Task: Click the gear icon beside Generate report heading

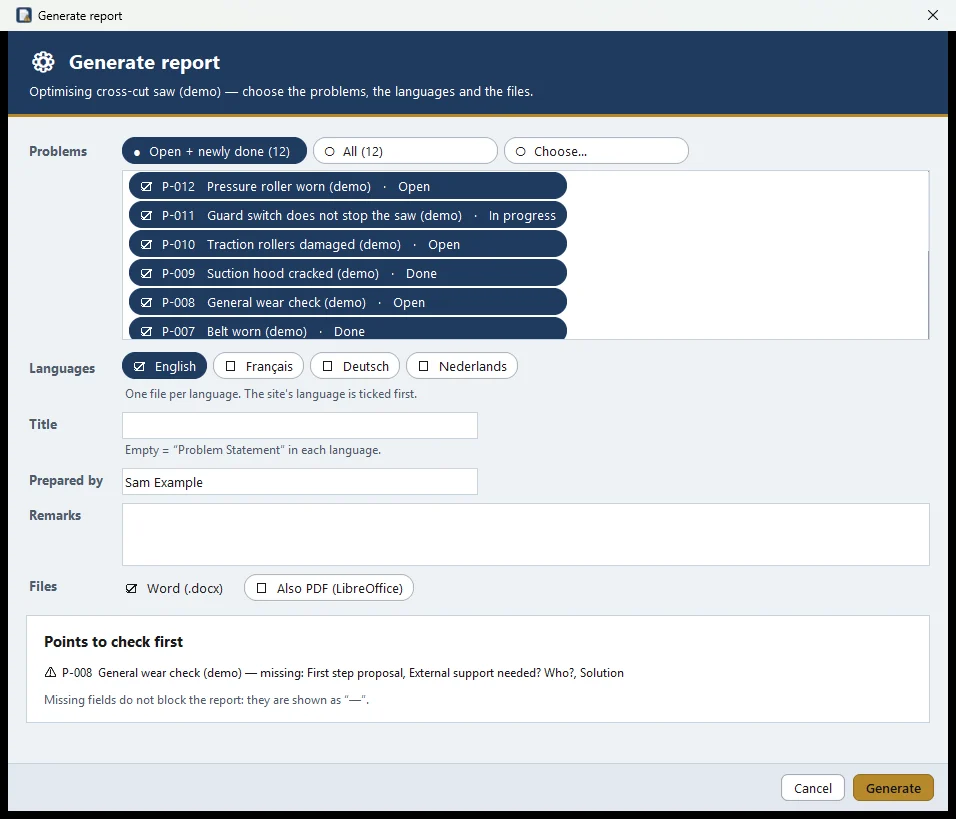Action: pyautogui.click(x=43, y=62)
